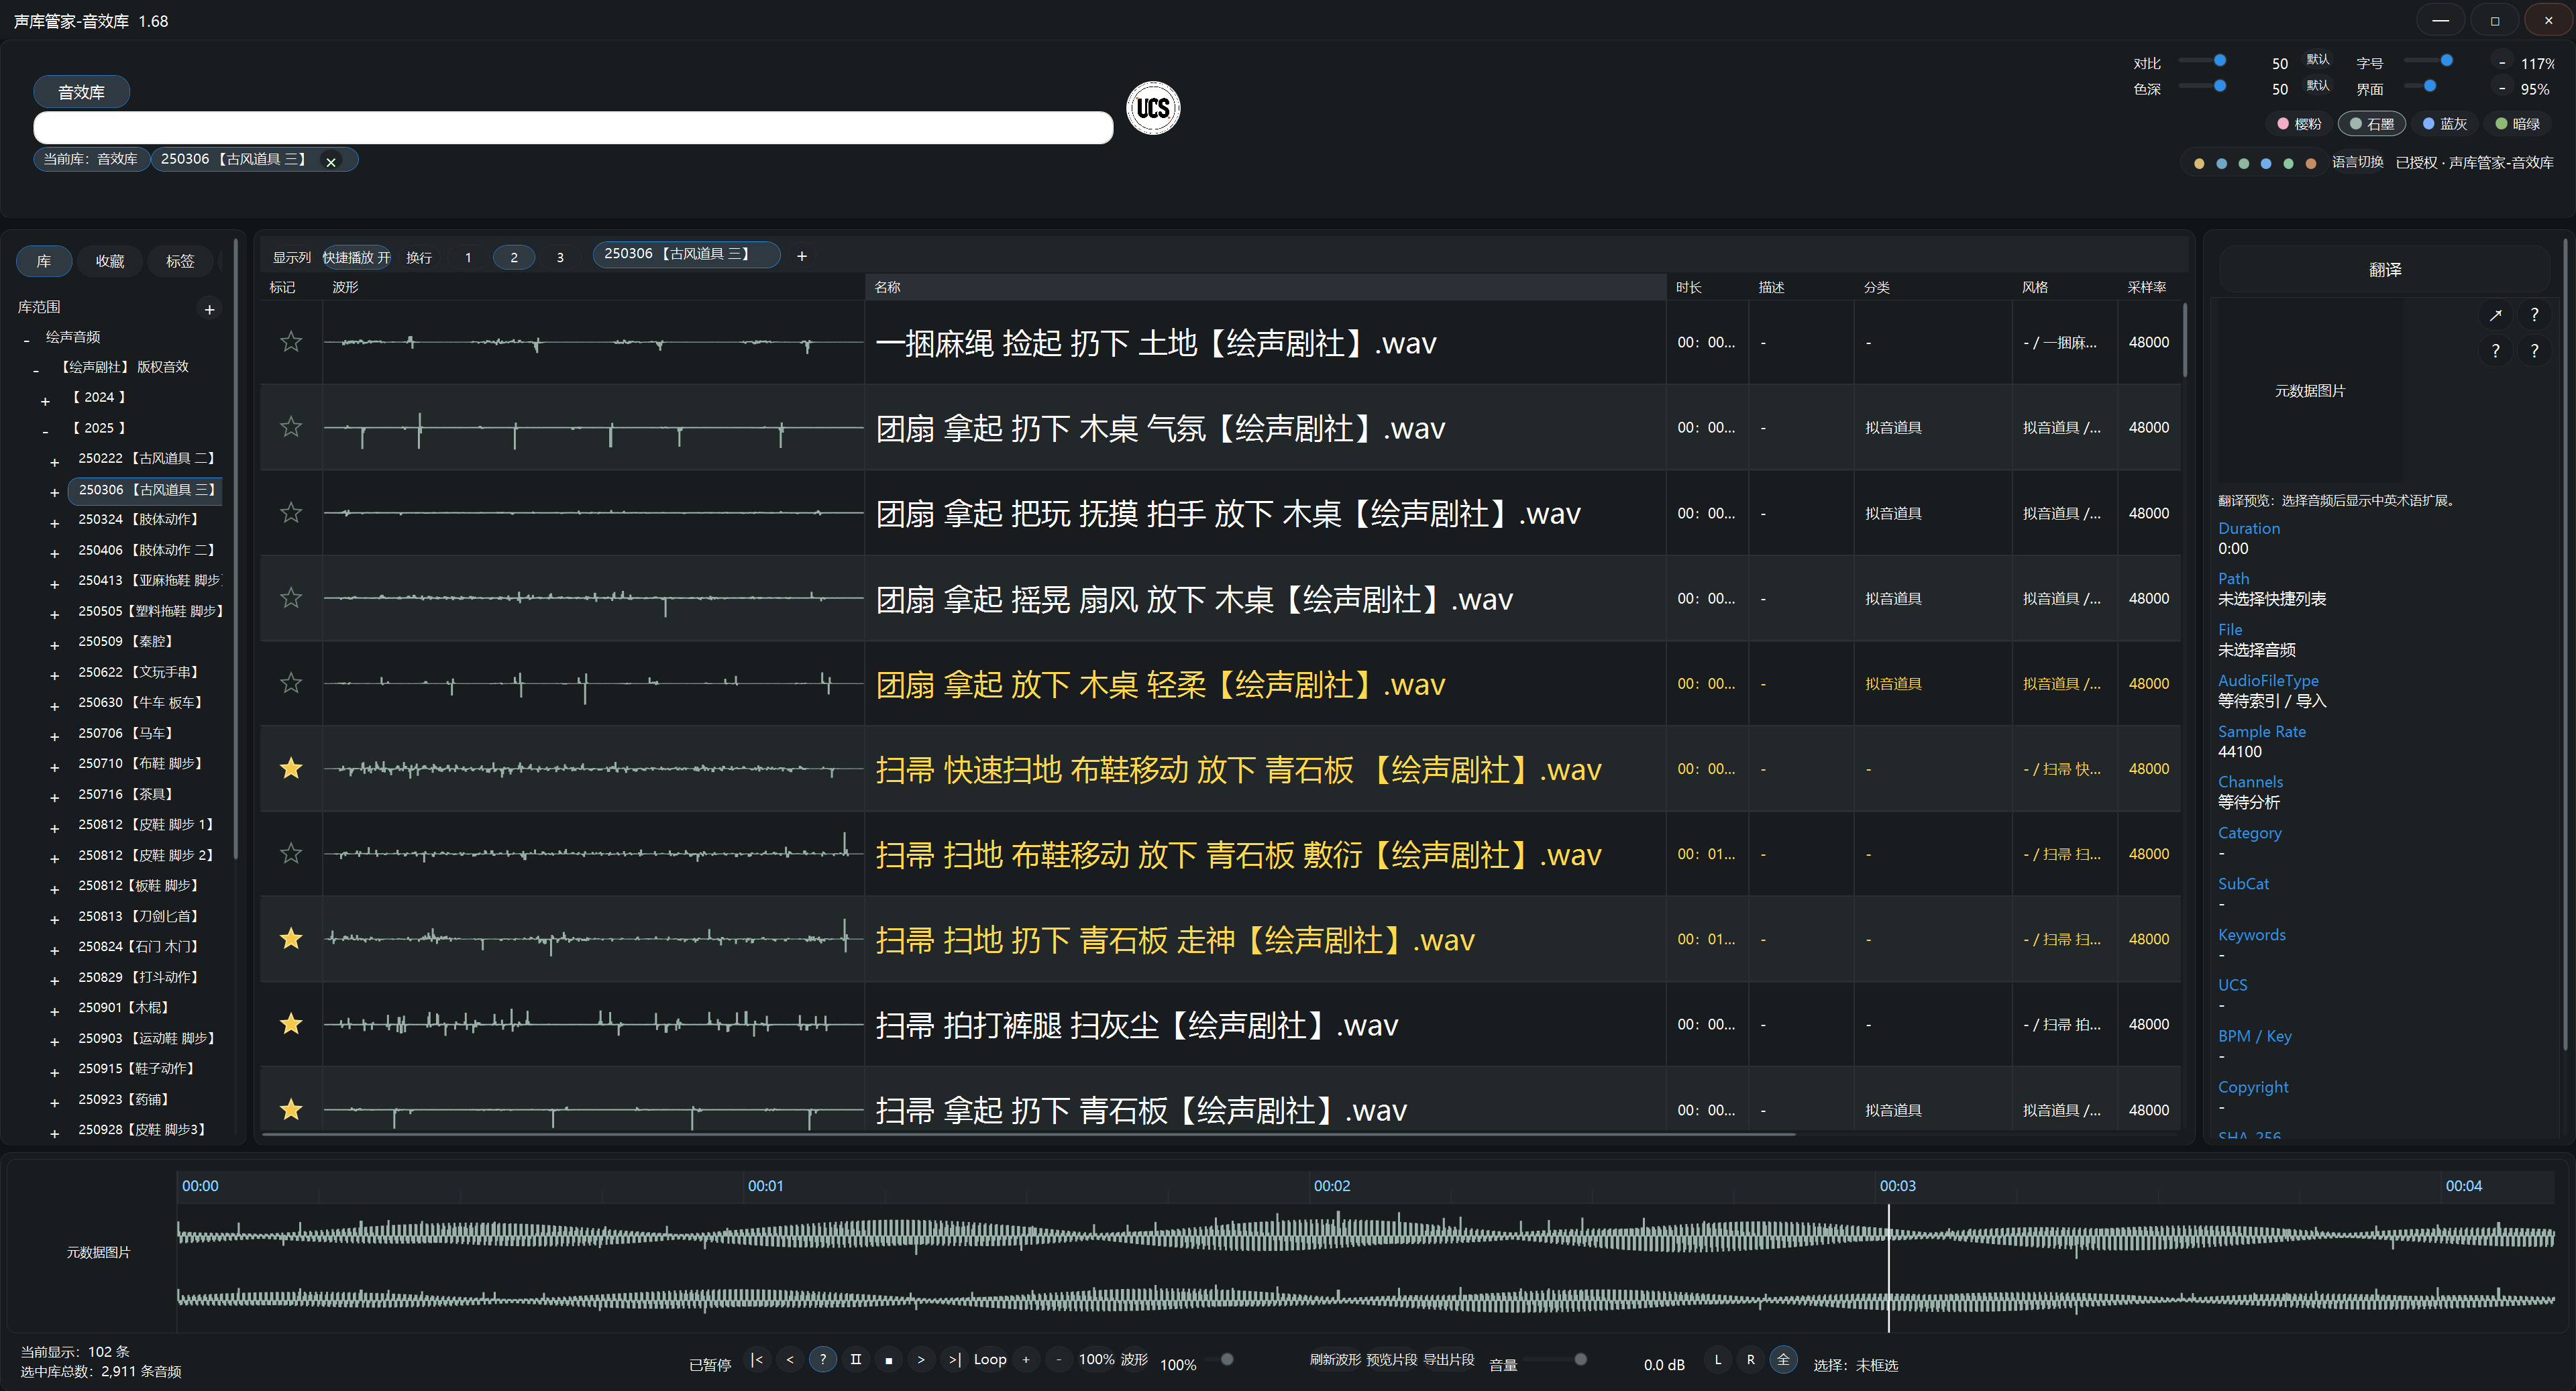Click the pause button in playback bar
2576x1391 pixels.
[856, 1360]
